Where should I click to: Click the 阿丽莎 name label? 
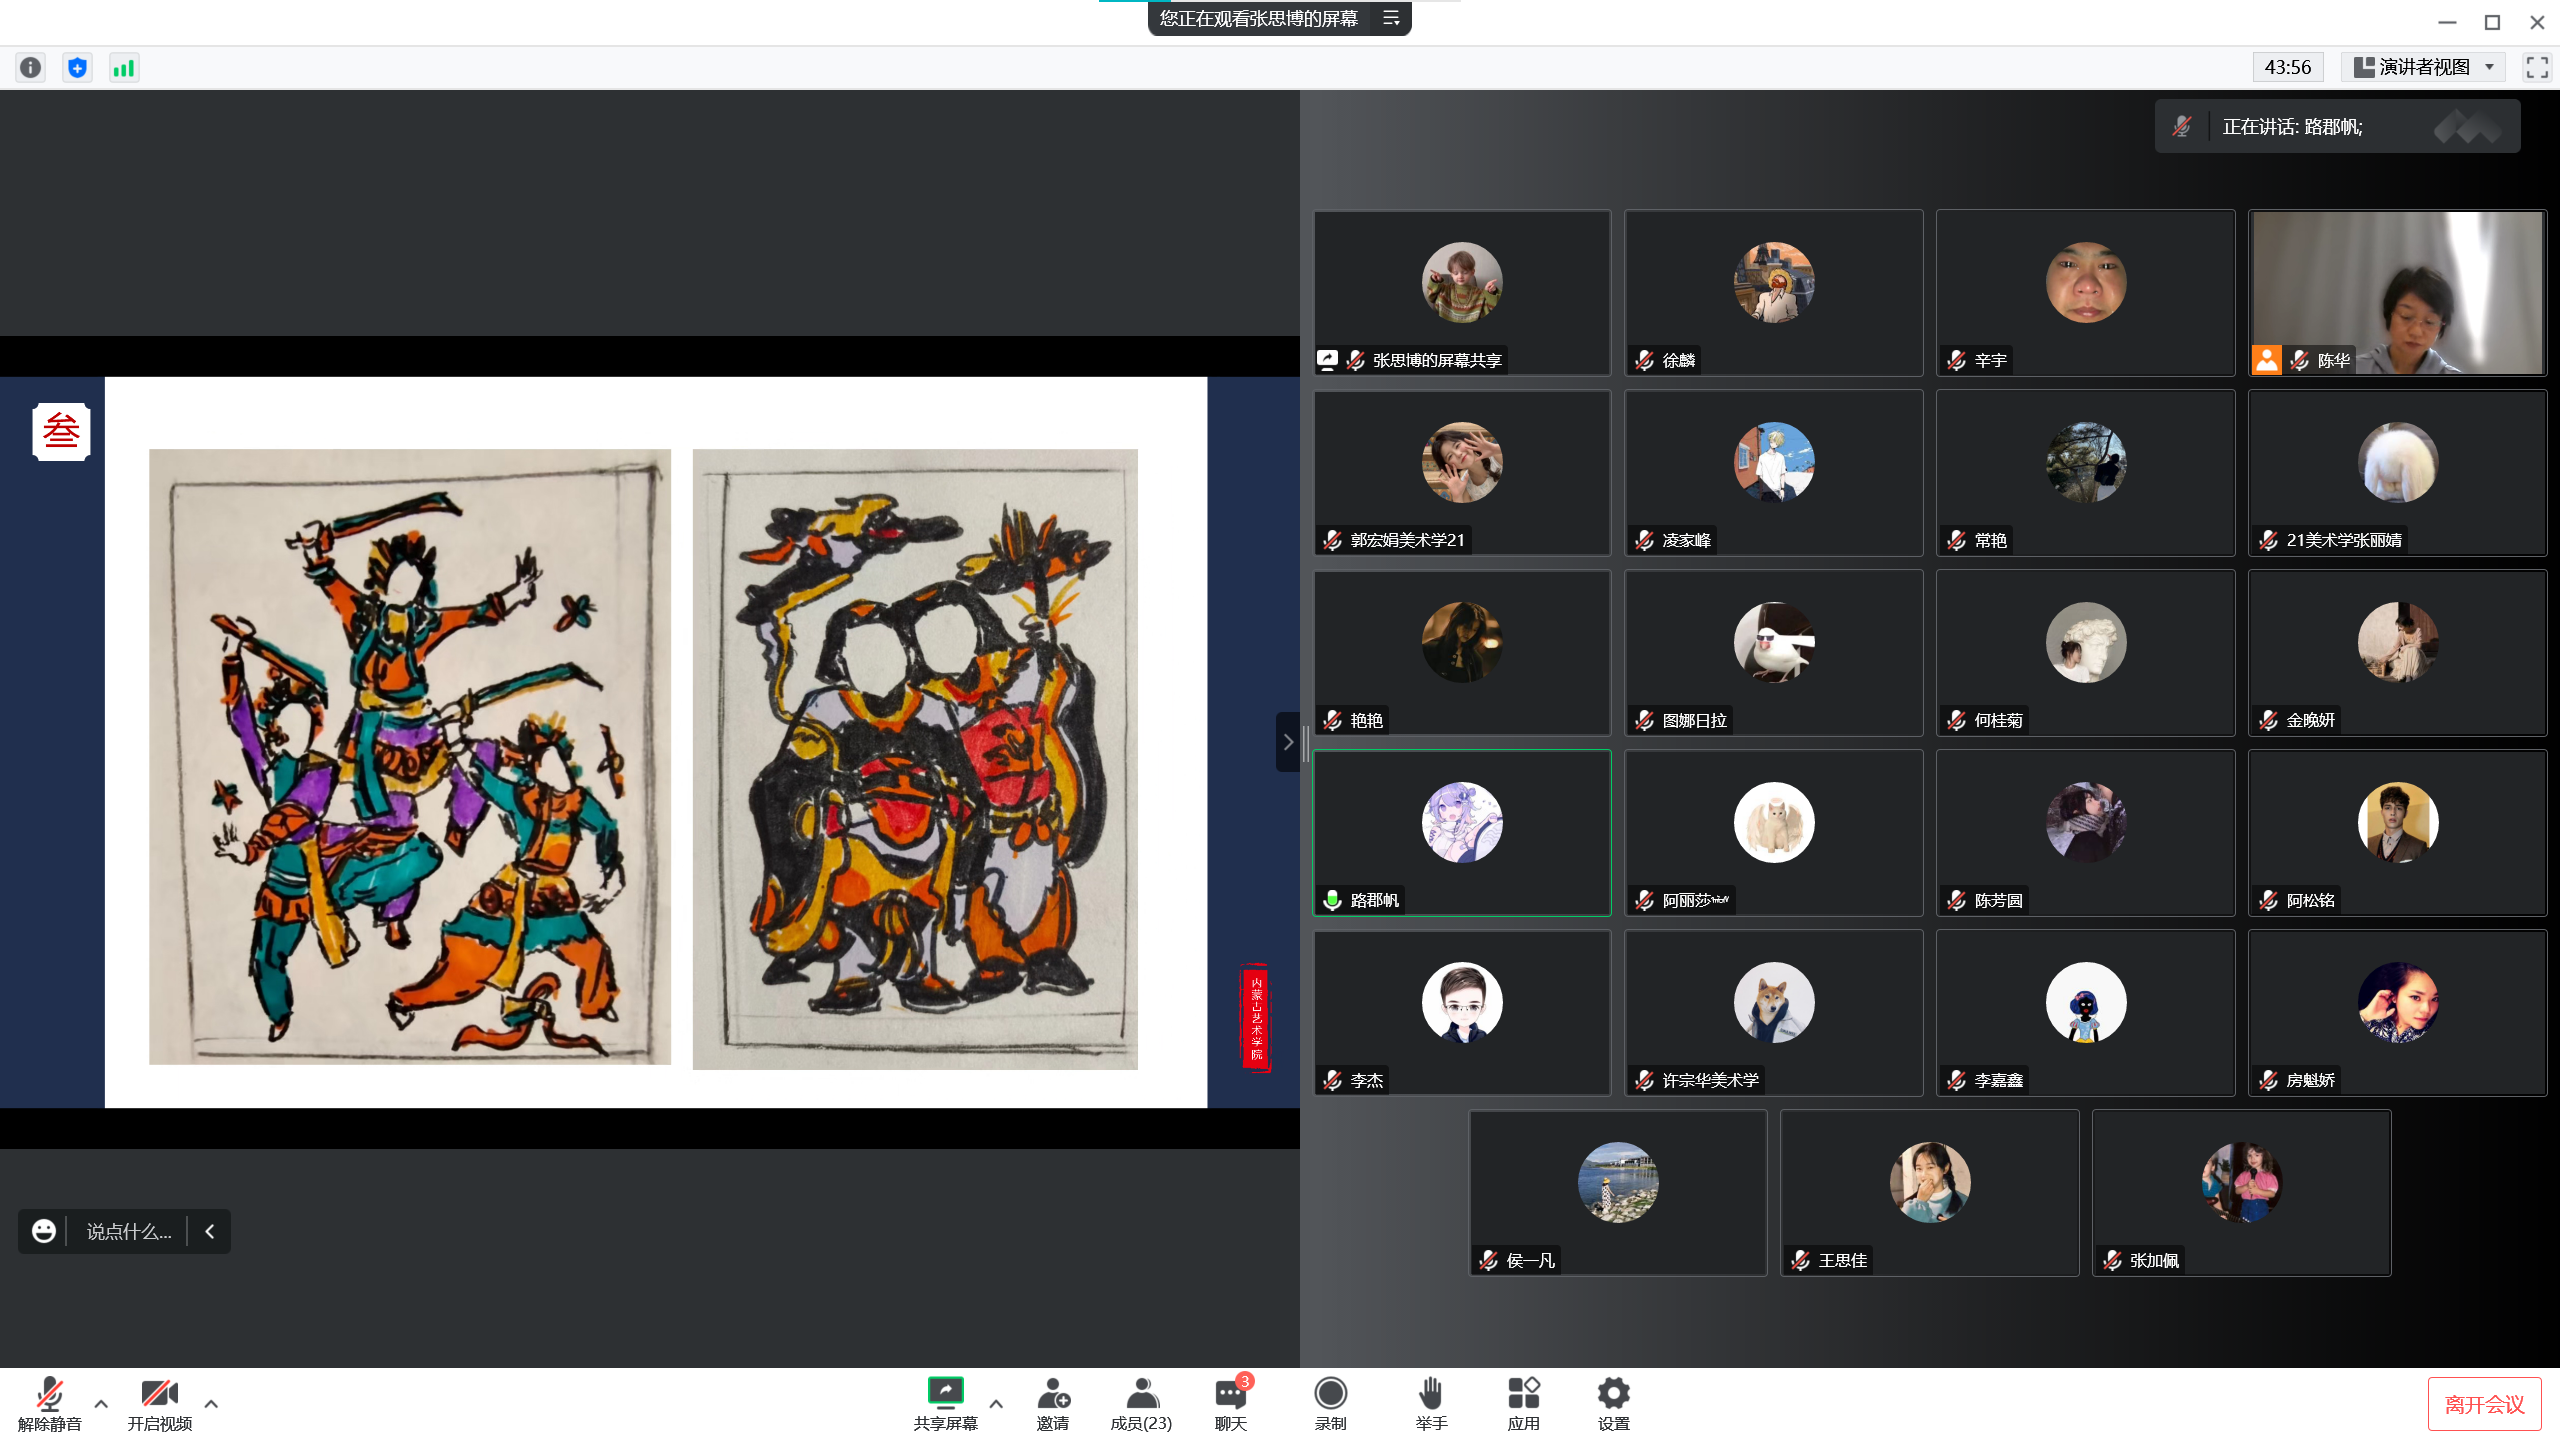[1695, 900]
